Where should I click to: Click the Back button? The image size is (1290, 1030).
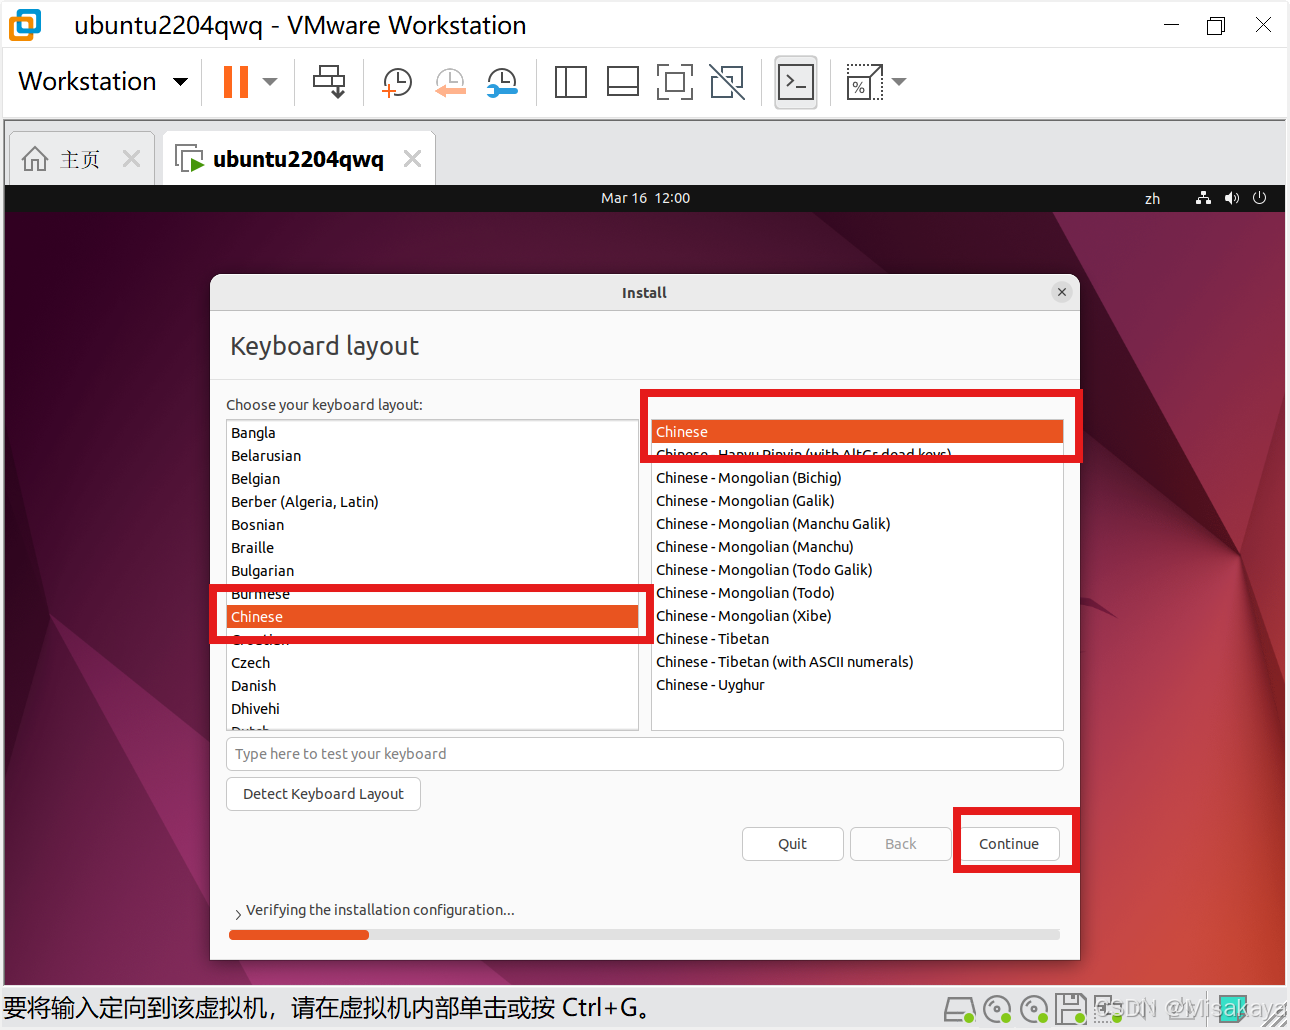pyautogui.click(x=900, y=844)
